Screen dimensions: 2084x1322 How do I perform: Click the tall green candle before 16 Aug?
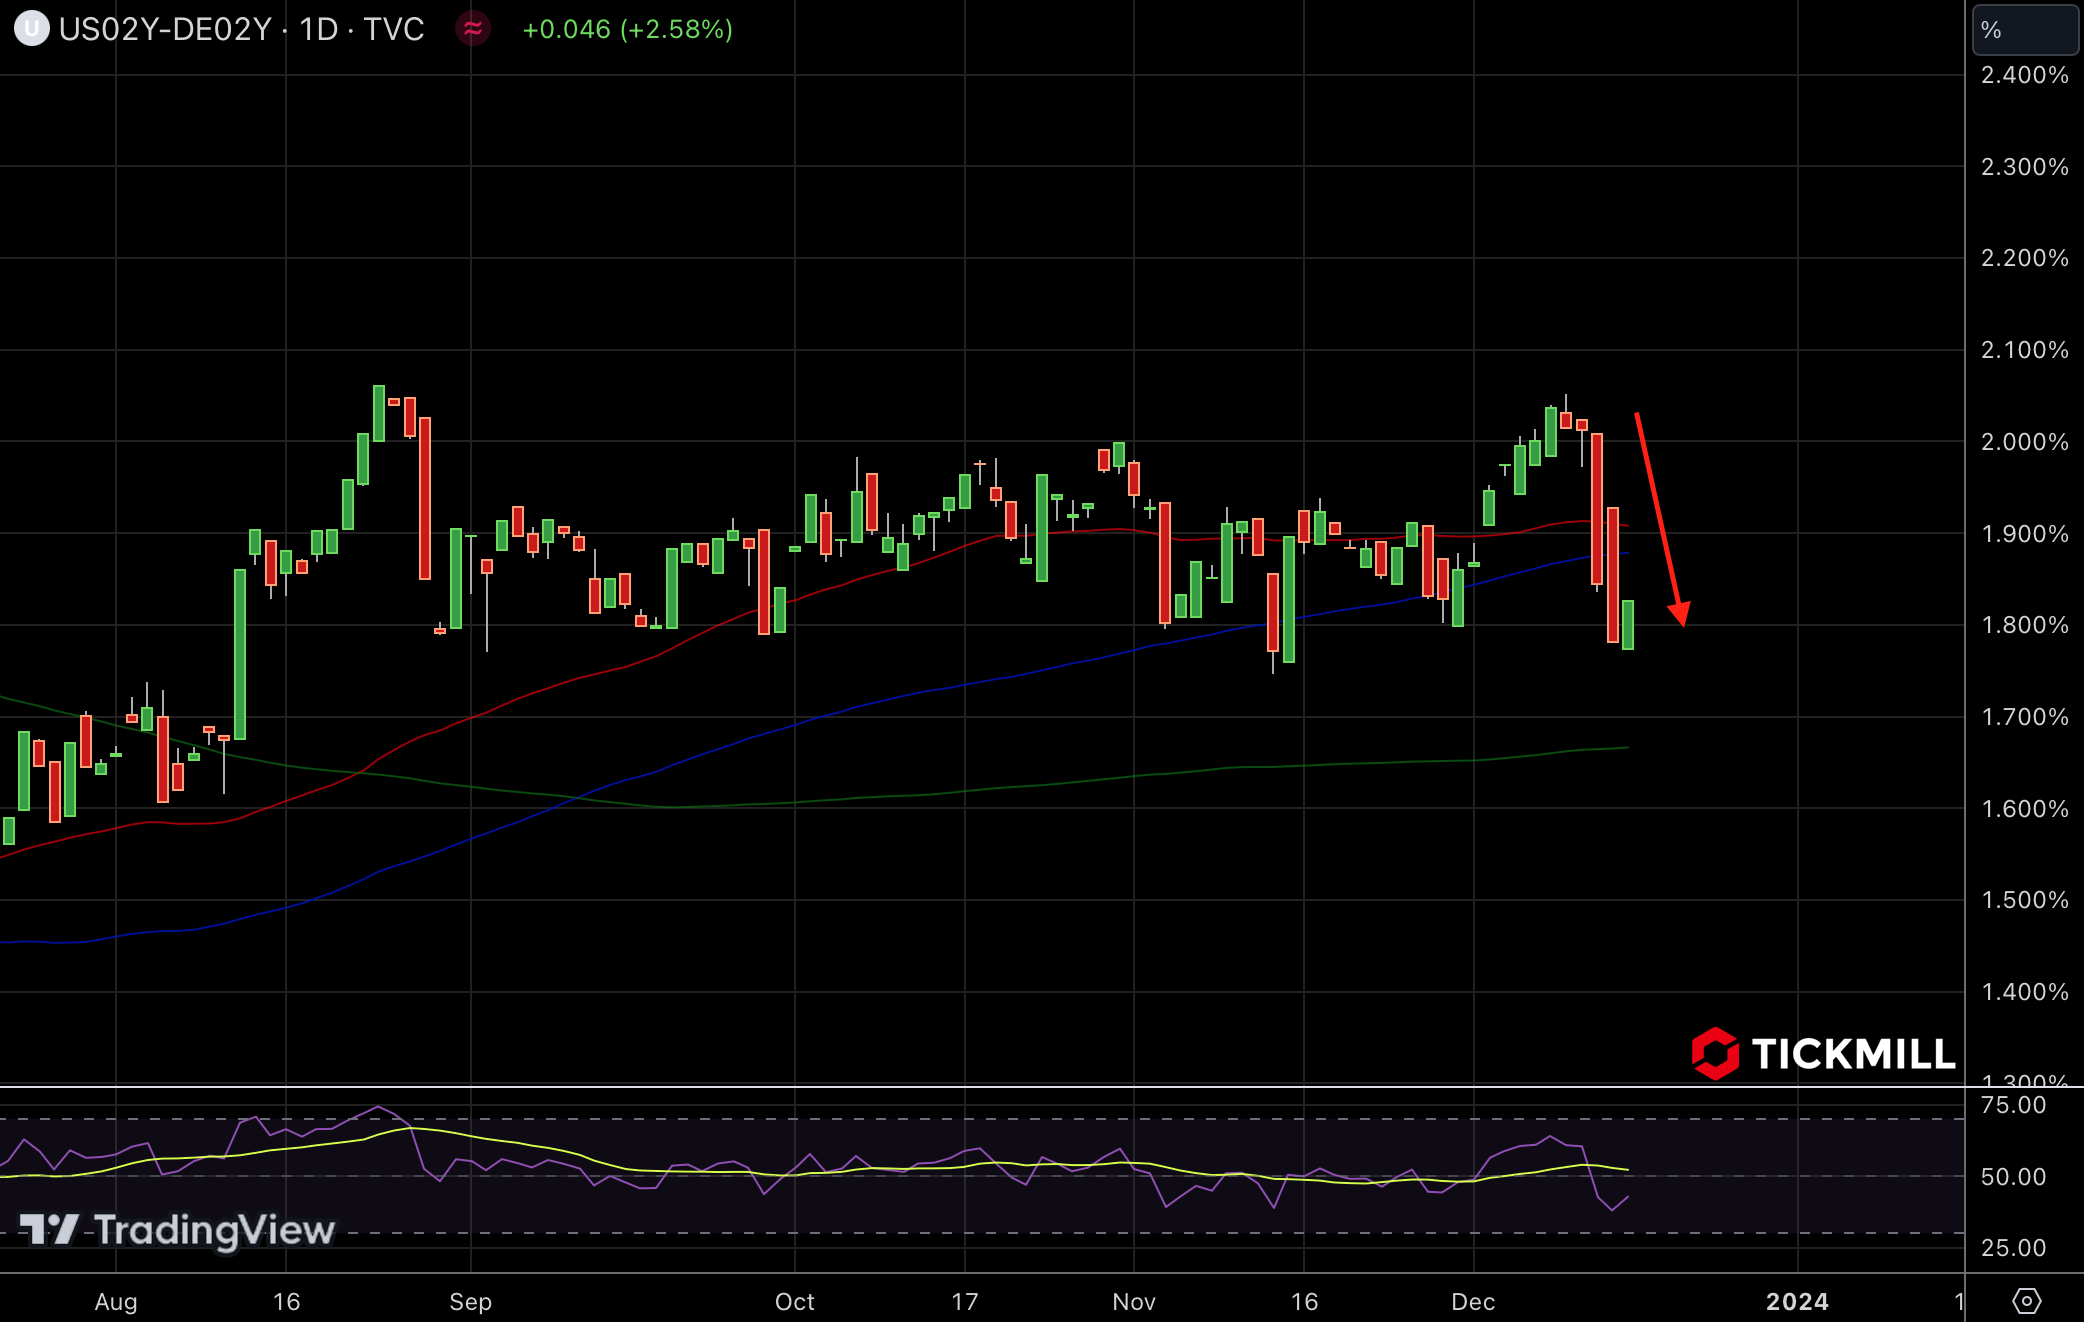click(240, 655)
